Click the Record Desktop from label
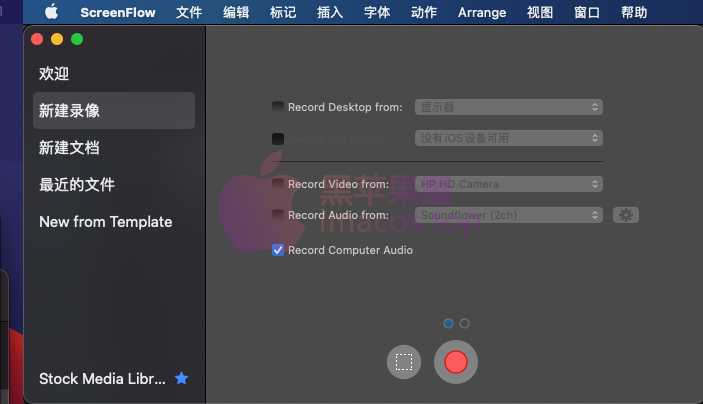 point(345,107)
